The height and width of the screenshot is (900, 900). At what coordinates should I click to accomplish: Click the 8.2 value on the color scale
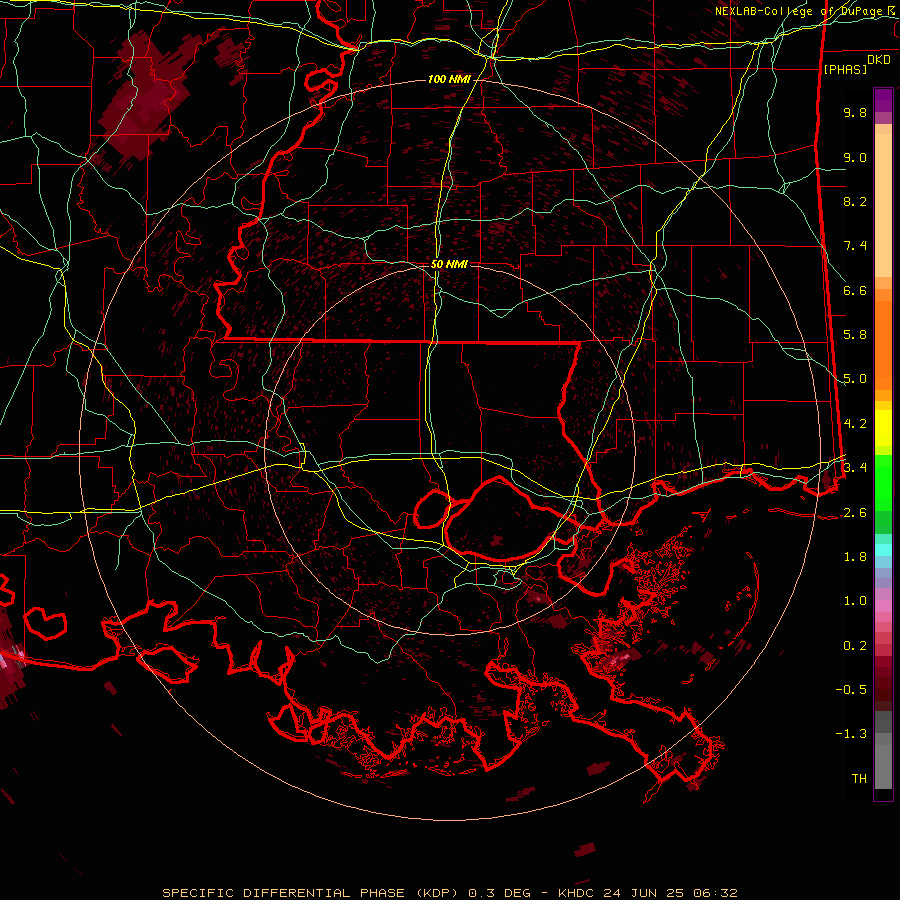(x=855, y=201)
